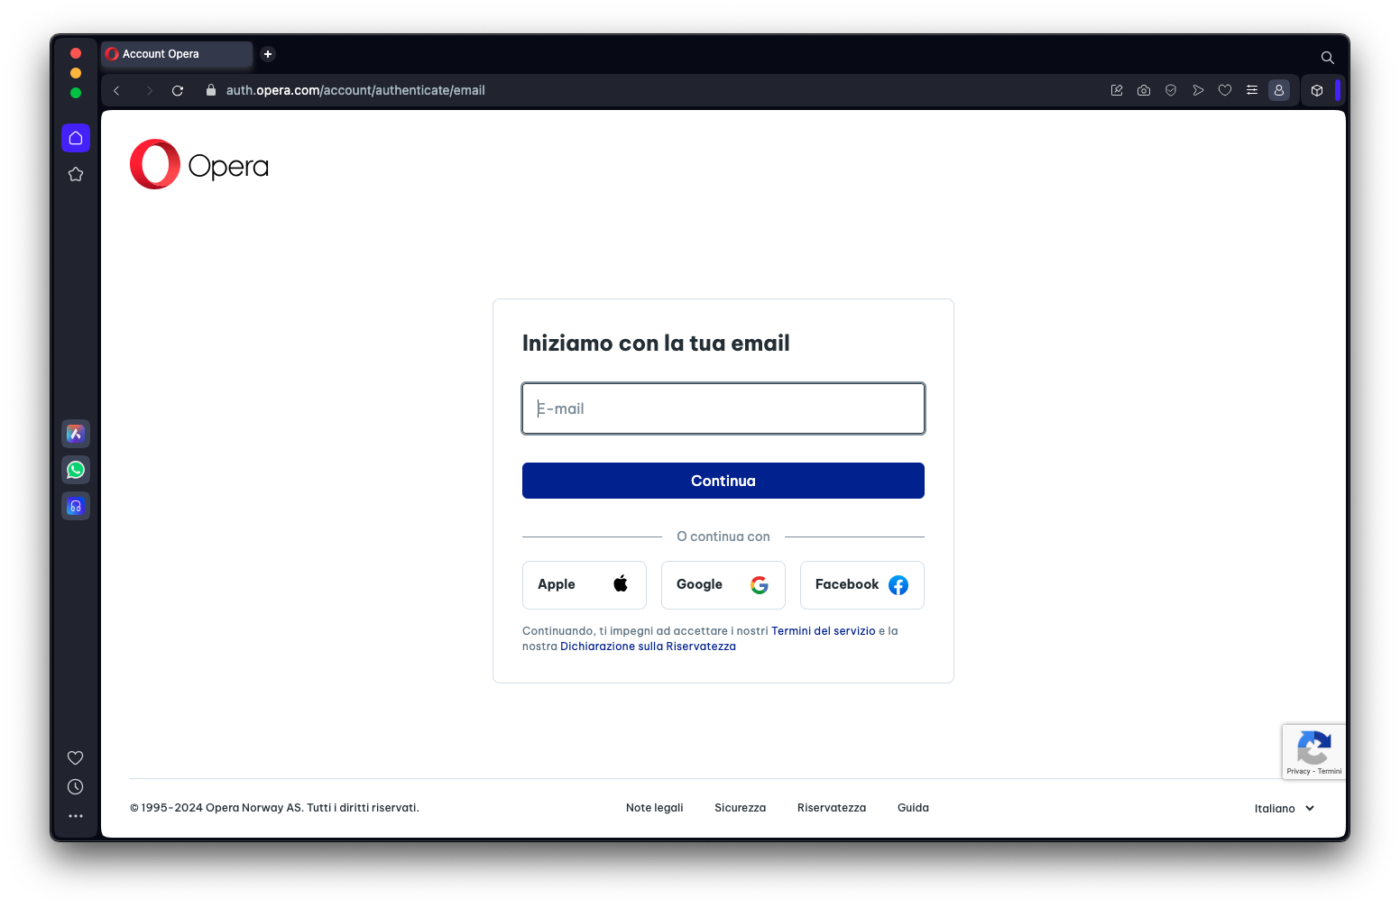Open sidebar history clock icon
Screen dimensions: 1400x908
click(75, 787)
